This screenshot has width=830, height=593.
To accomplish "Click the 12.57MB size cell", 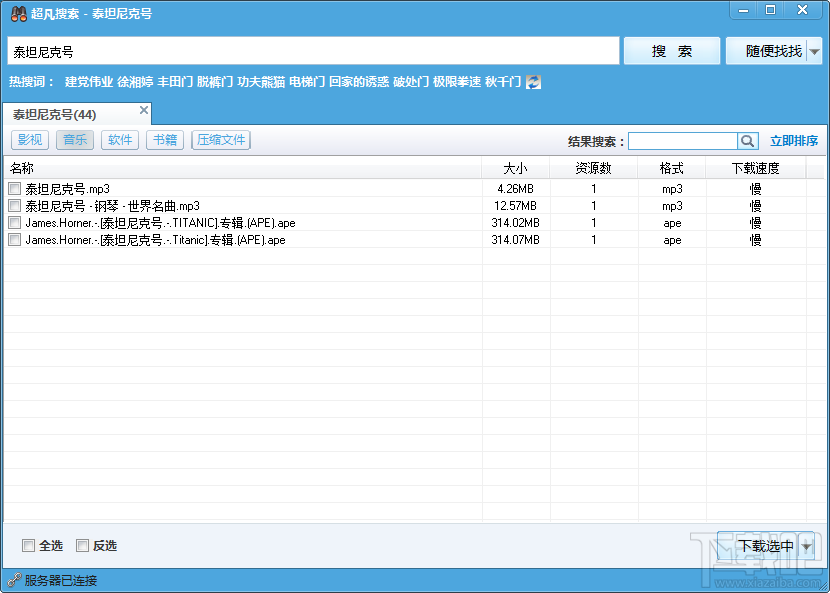I will point(516,205).
